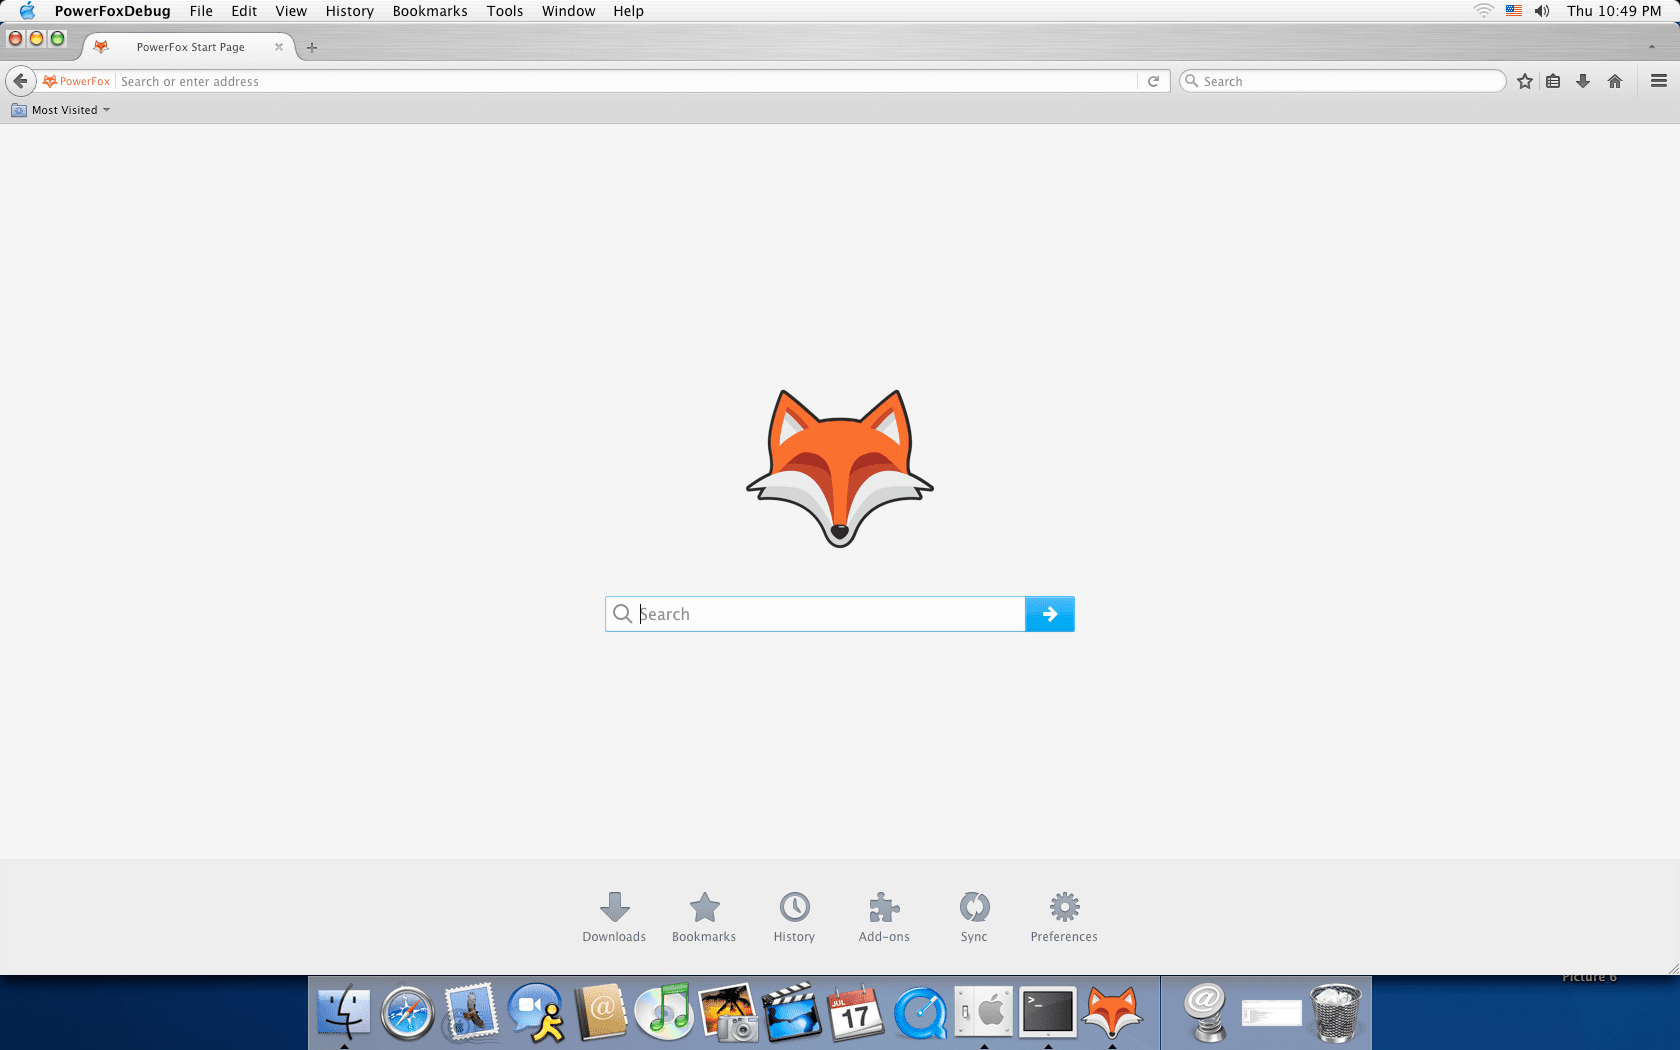This screenshot has width=1680, height=1050.
Task: Submit search with the blue arrow button
Action: (1050, 614)
